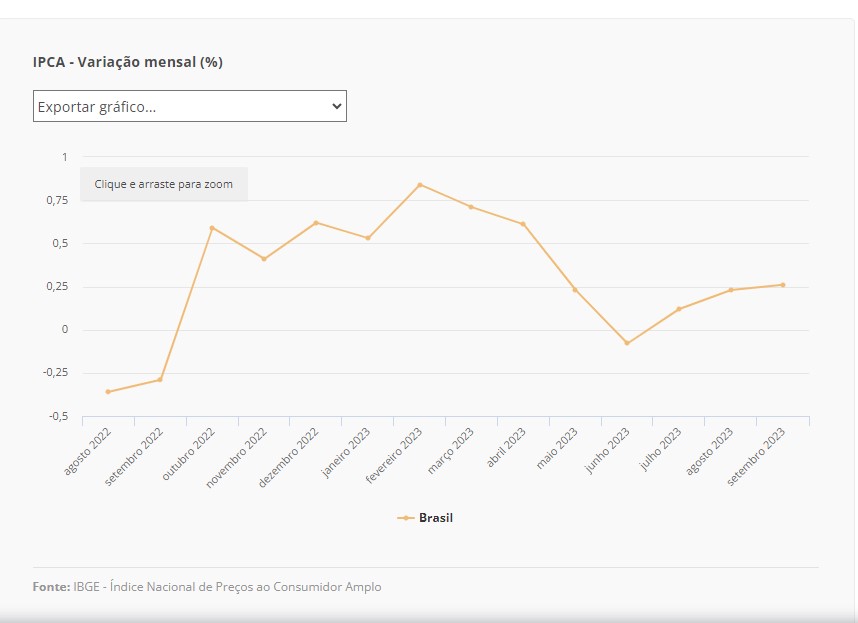
Task: Select the junho 2023 lowest-dip data point
Action: click(x=627, y=343)
